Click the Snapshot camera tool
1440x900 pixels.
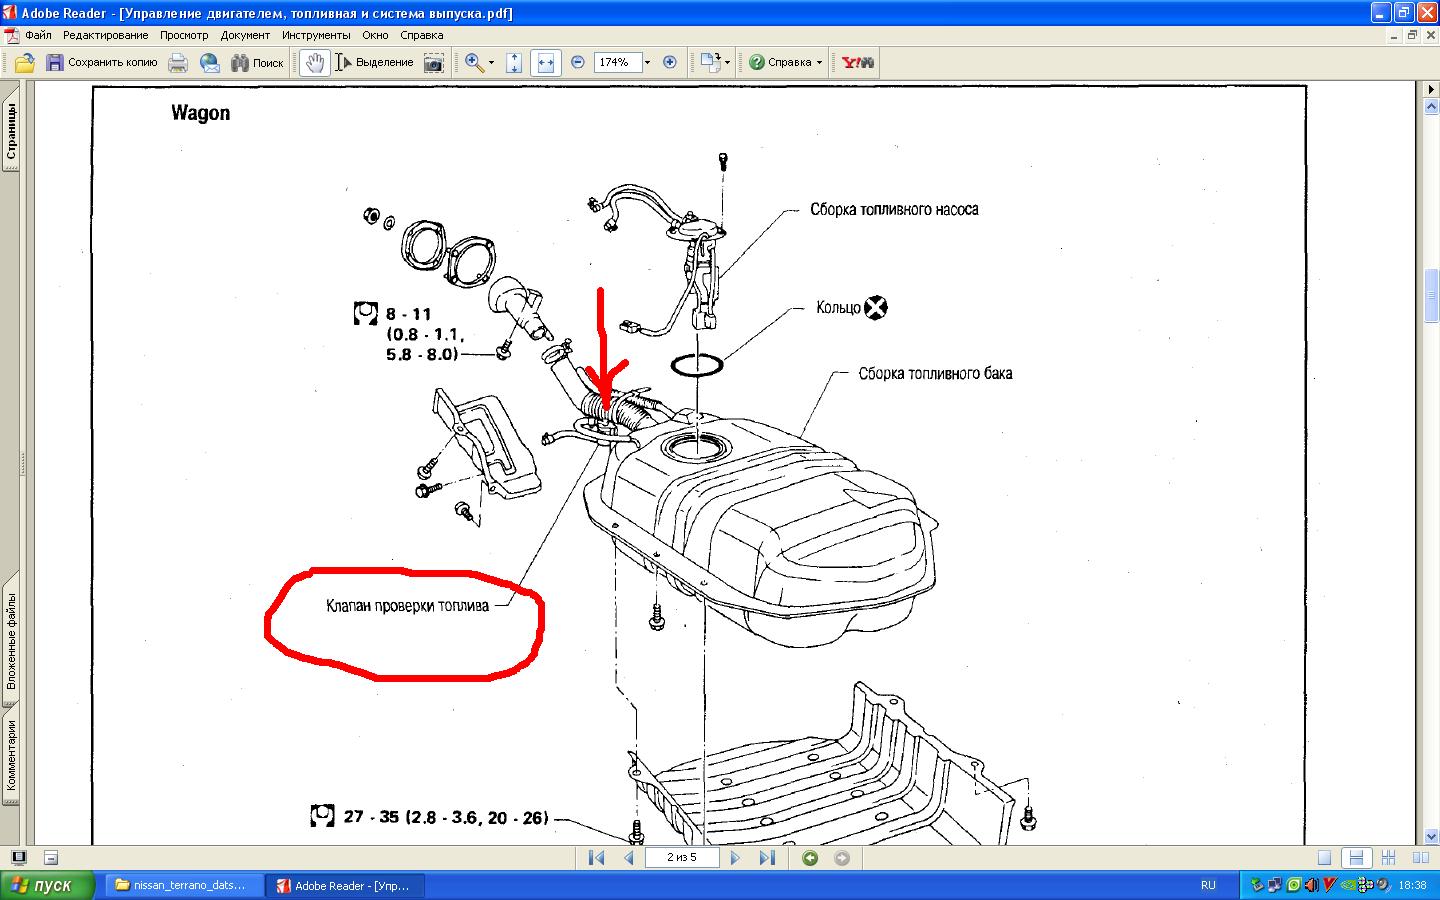[434, 63]
